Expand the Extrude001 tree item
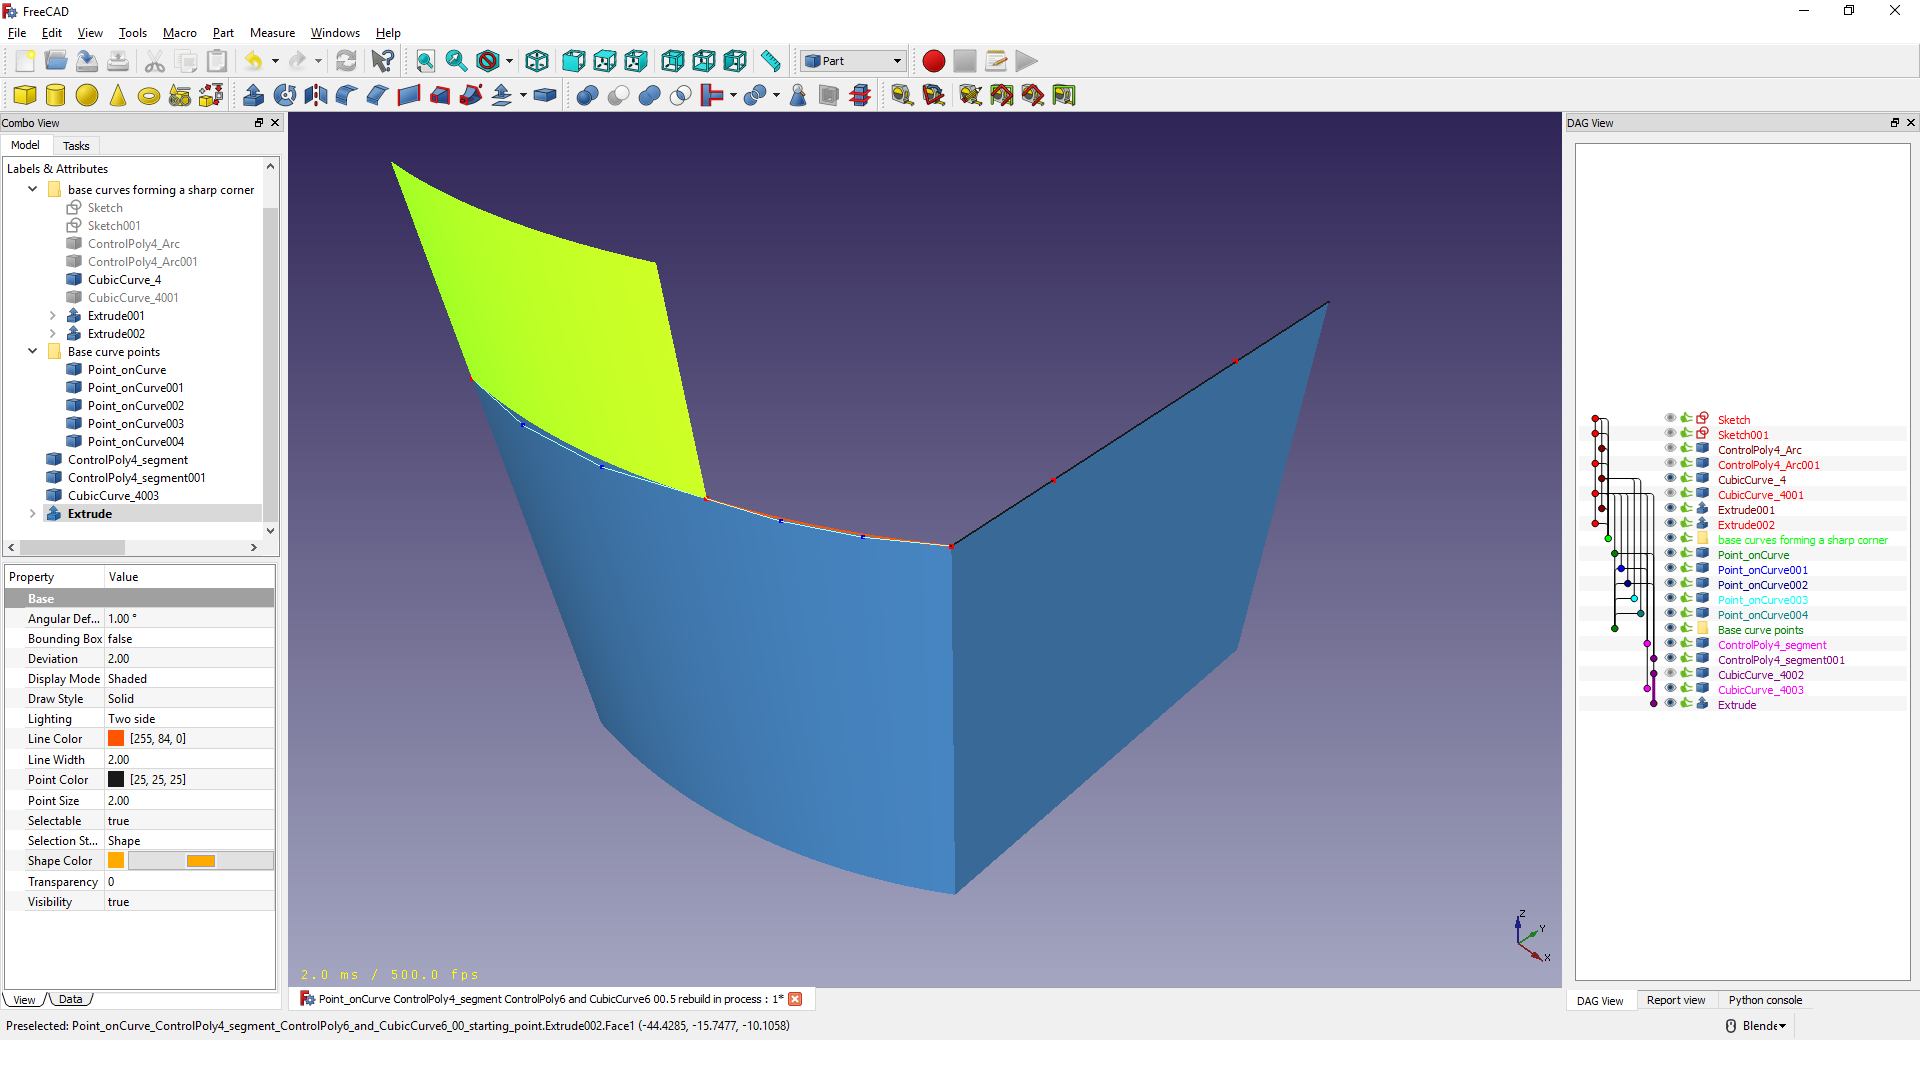1928x1092 pixels. (53, 316)
